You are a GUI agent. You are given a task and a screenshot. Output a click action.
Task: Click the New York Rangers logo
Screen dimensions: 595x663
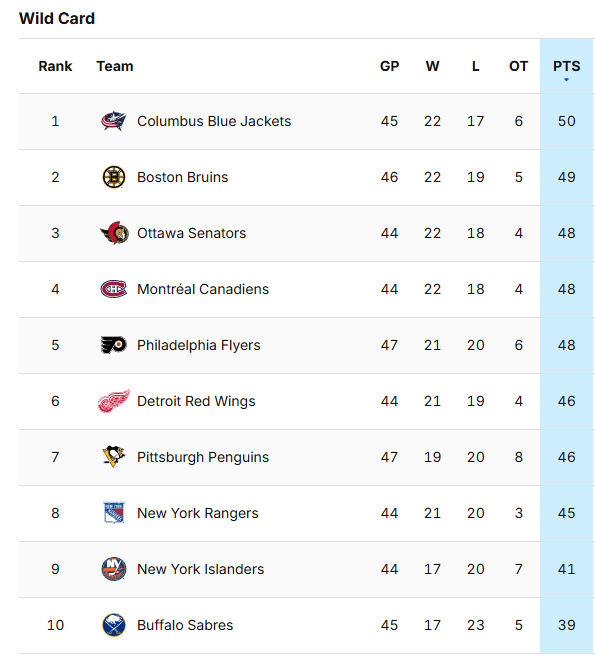point(114,513)
